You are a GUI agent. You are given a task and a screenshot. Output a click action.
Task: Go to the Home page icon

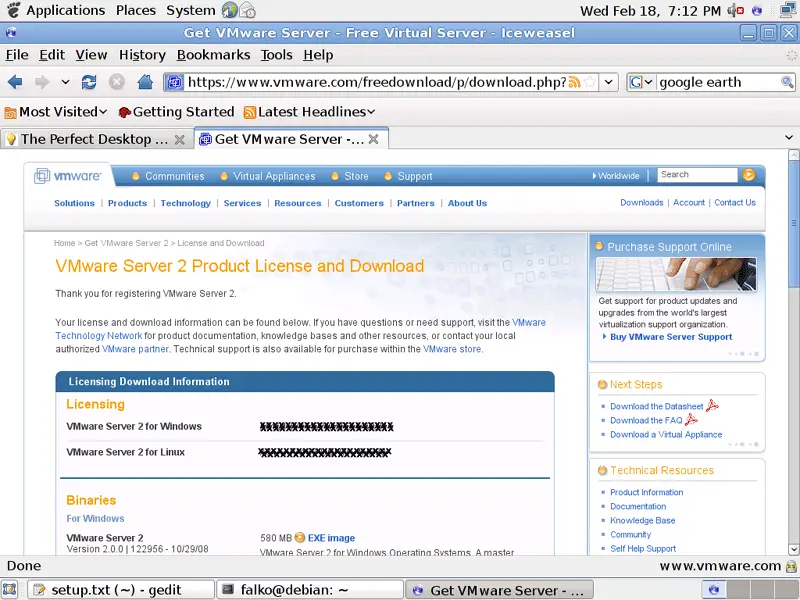tap(145, 82)
